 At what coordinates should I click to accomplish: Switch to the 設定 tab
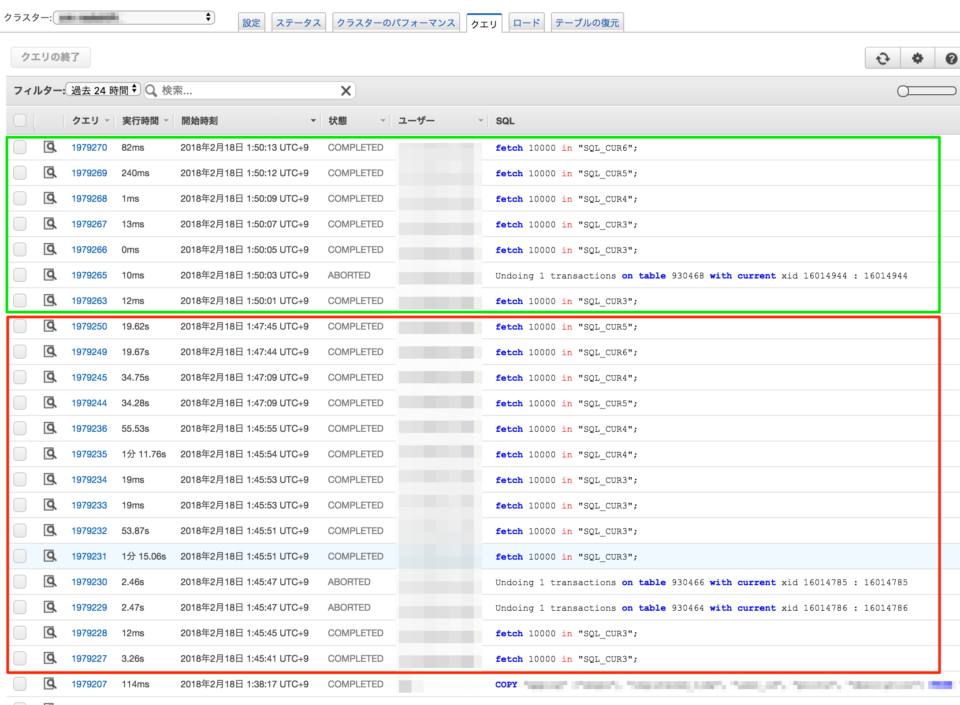tap(251, 23)
